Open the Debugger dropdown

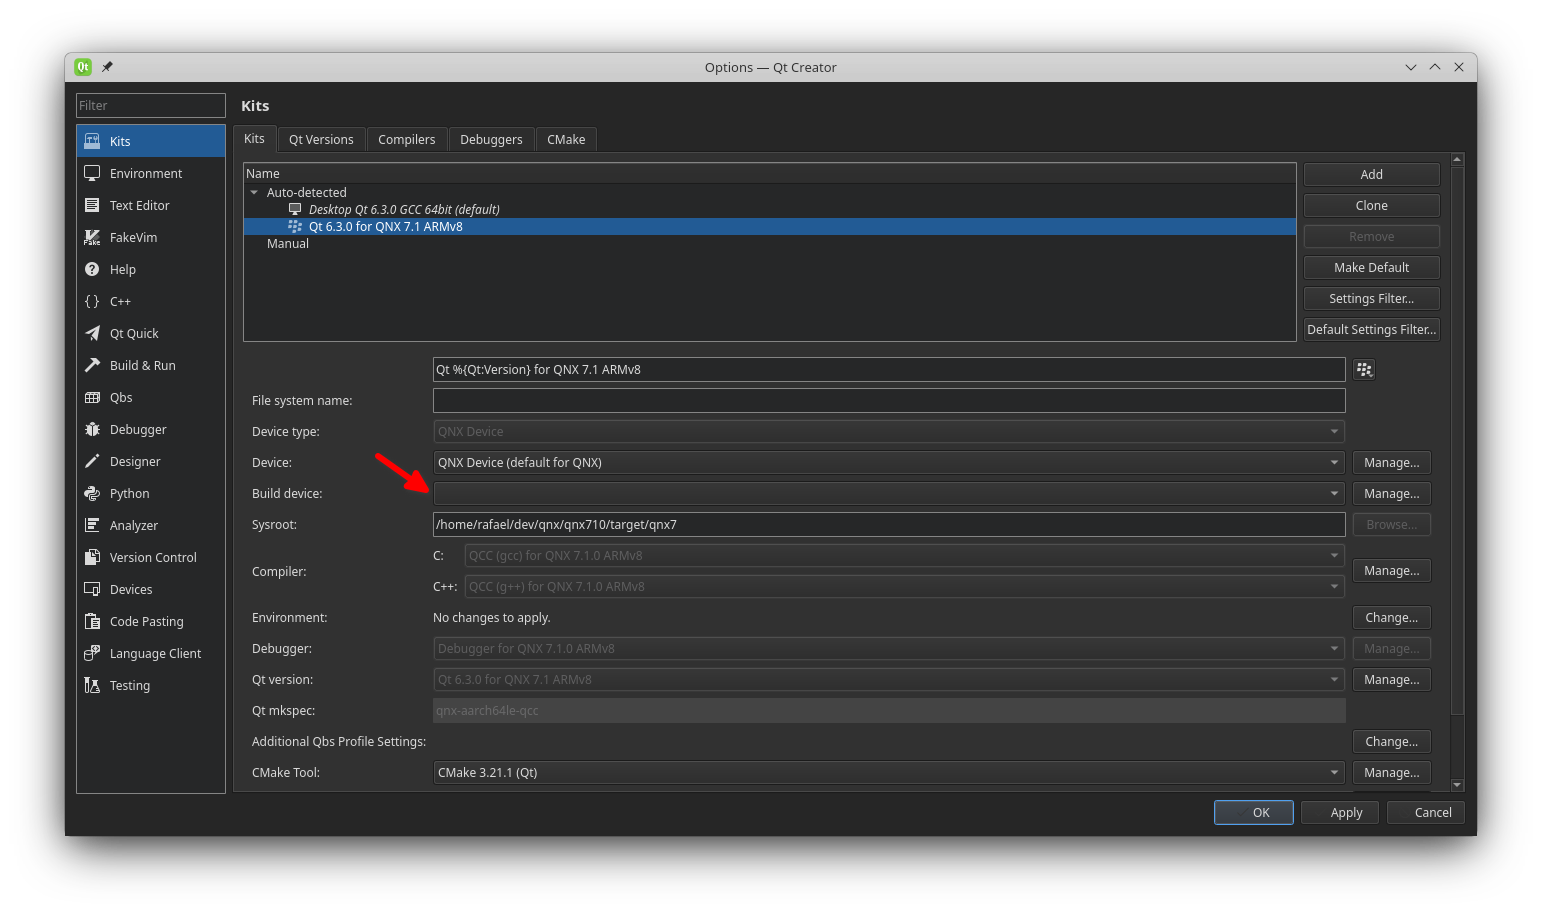[x=888, y=648]
